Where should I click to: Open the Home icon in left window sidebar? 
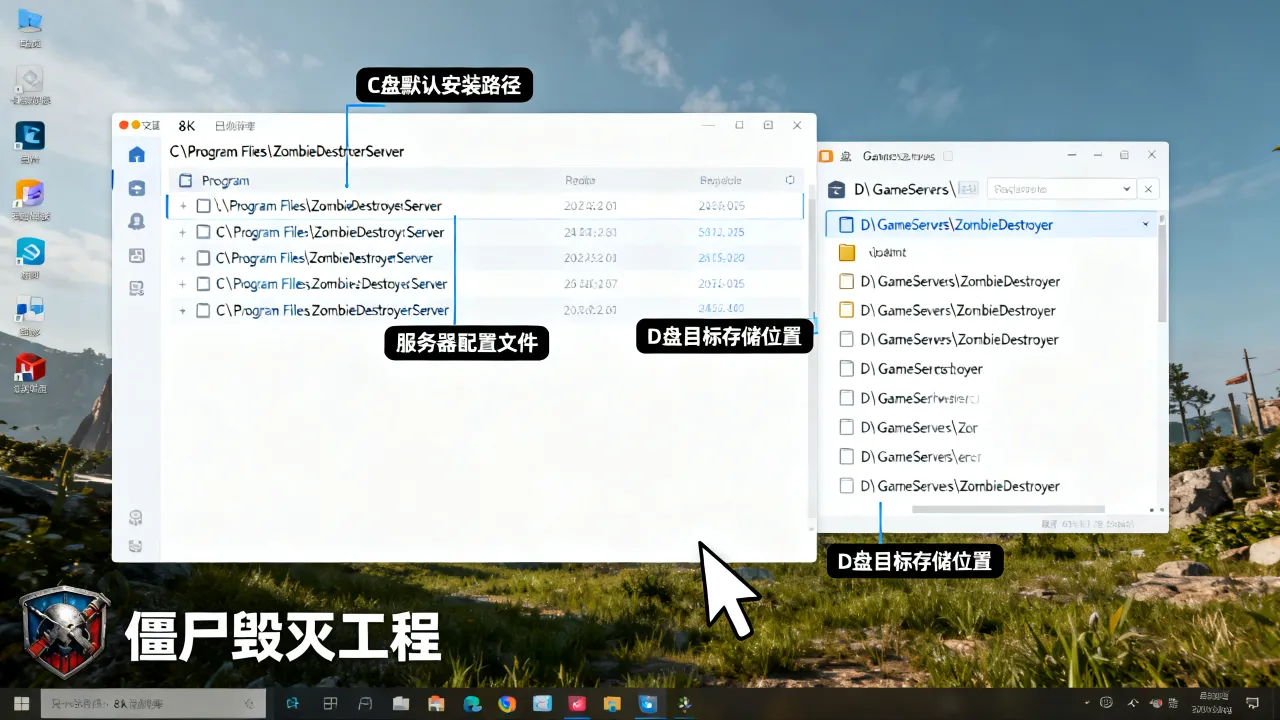[137, 154]
